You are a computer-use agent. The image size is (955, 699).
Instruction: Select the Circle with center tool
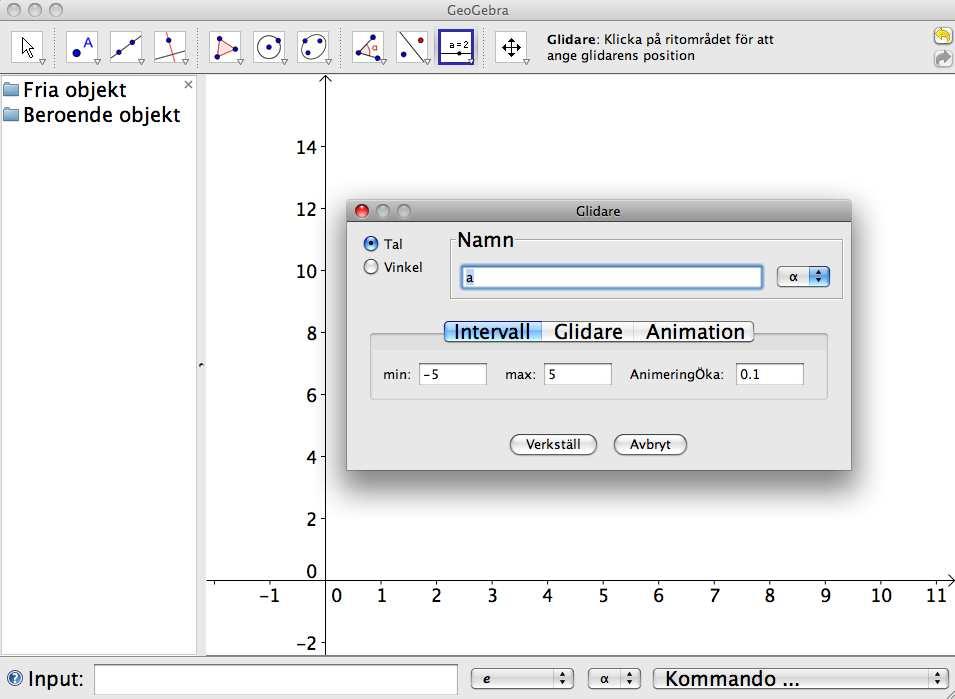[x=269, y=47]
